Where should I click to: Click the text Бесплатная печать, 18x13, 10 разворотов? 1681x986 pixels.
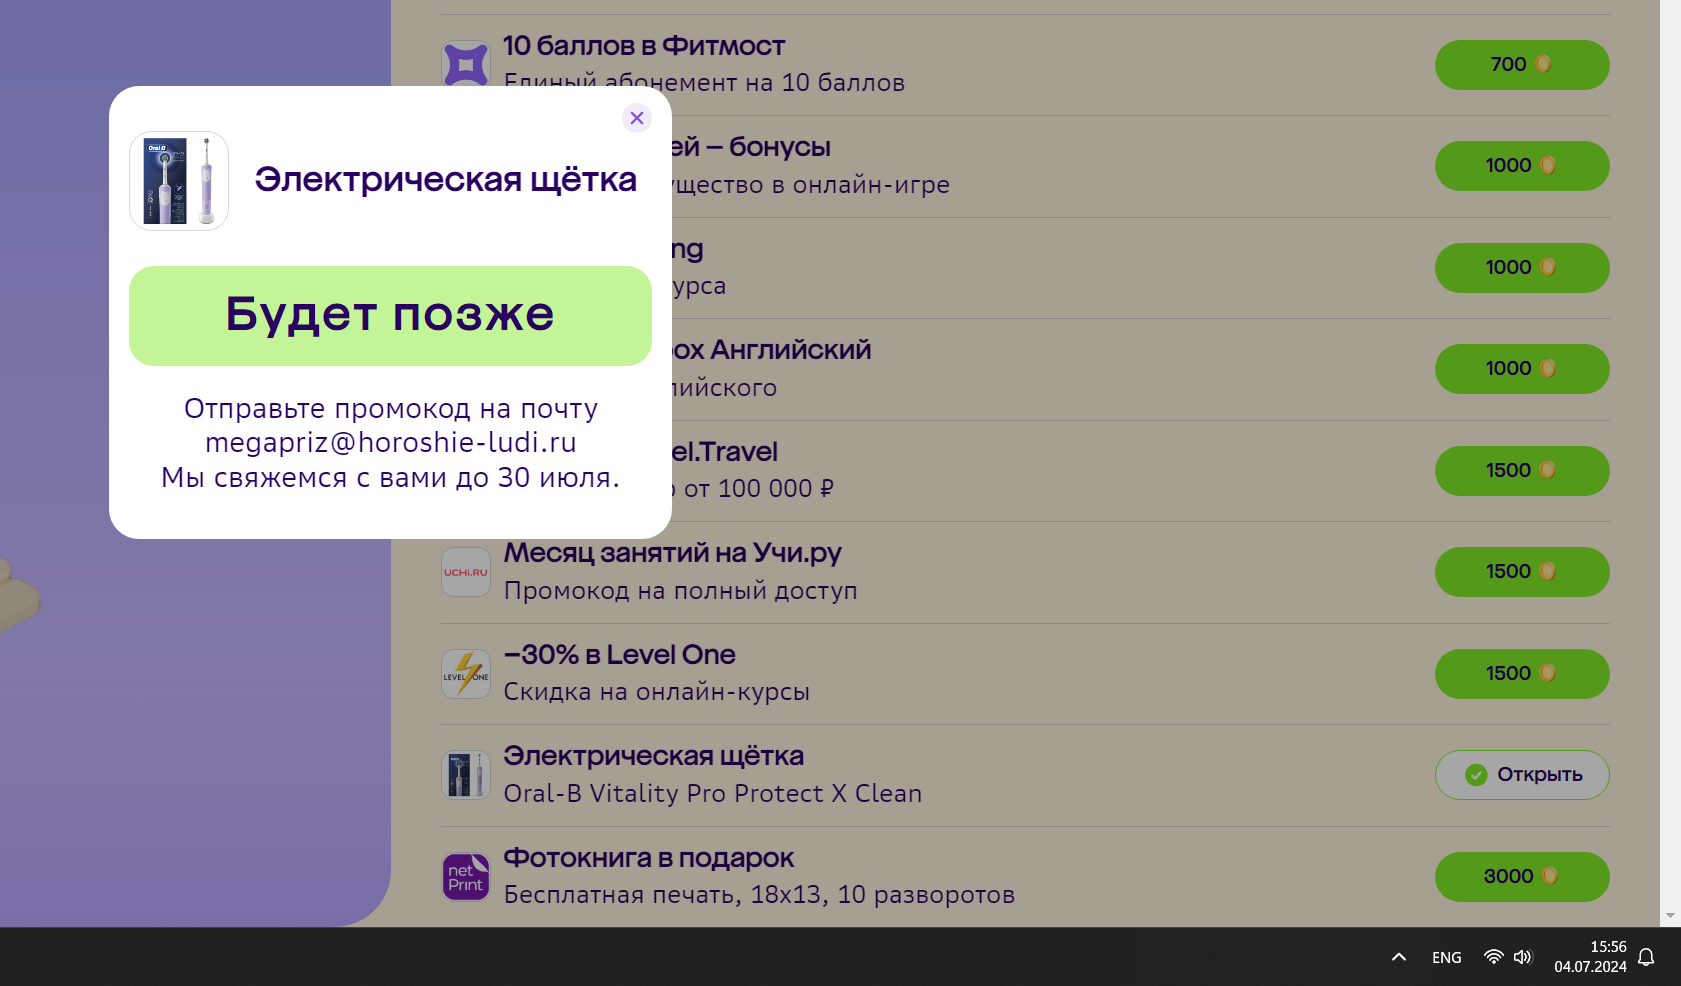coord(759,895)
